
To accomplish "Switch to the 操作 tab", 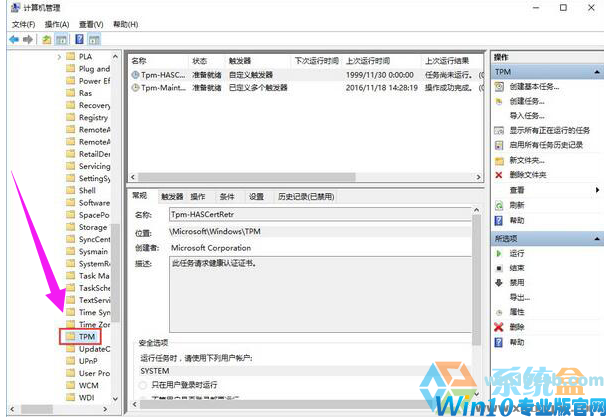I will point(197,197).
